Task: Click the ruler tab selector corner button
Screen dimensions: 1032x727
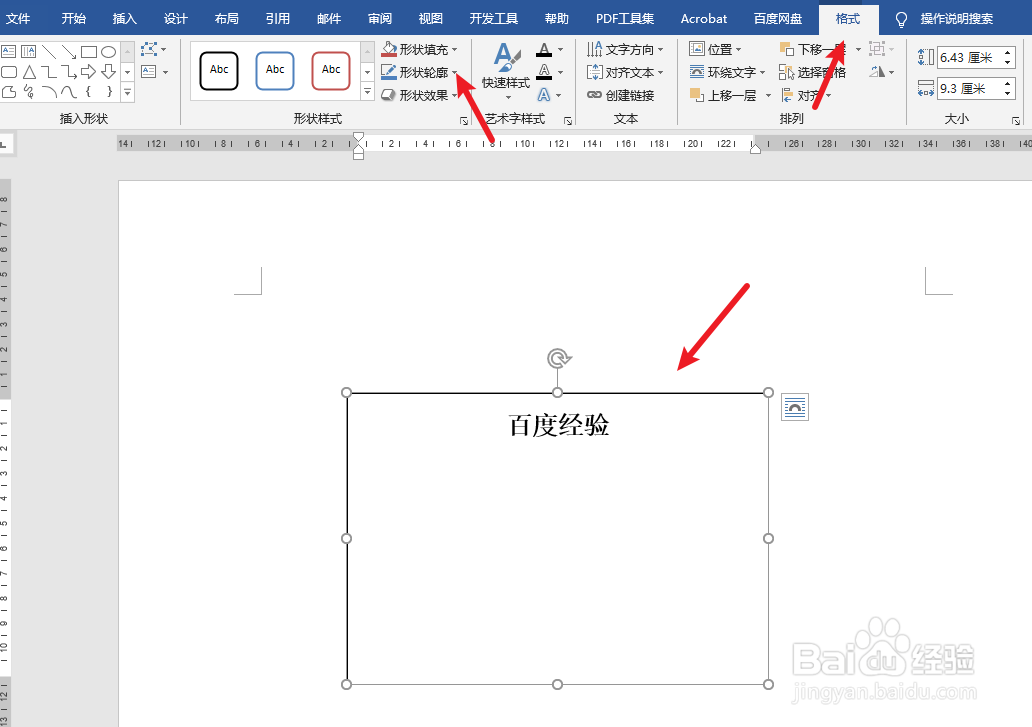Action: point(5,143)
